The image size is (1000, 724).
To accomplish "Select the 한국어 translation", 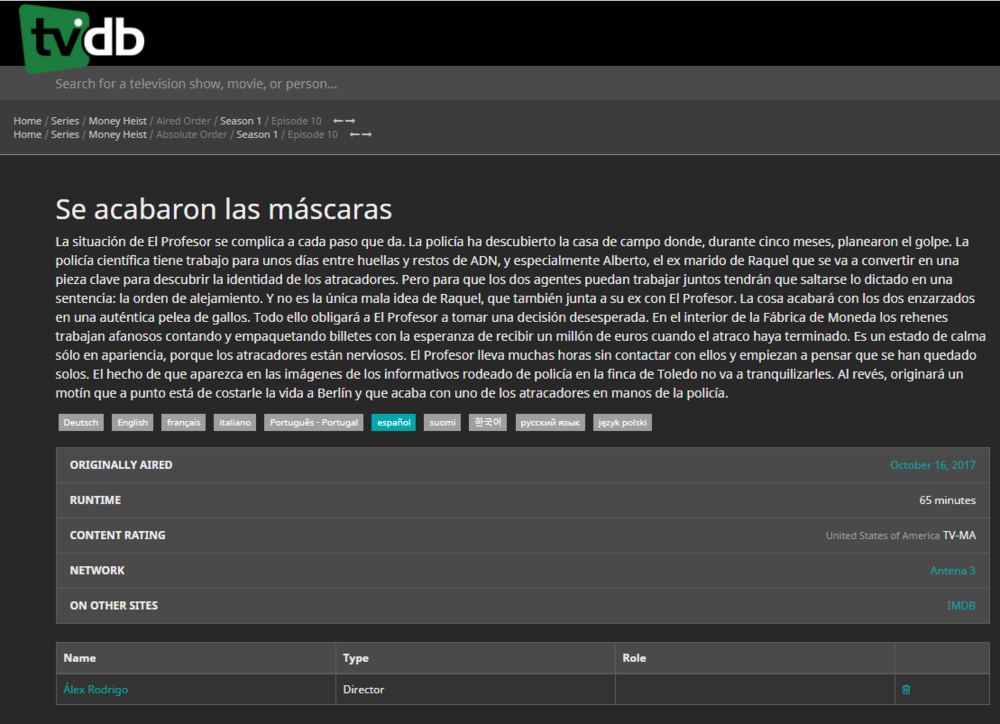I will (x=487, y=422).
